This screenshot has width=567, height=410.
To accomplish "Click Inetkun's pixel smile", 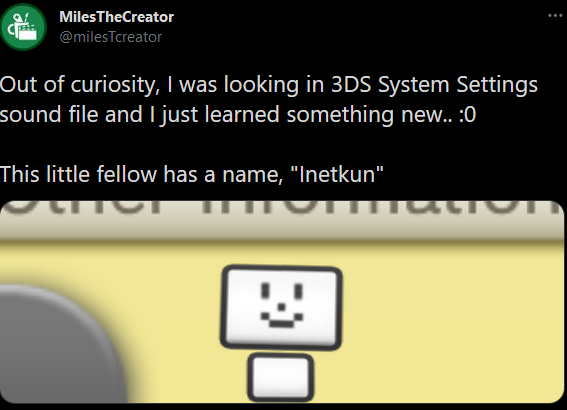I will (282, 320).
